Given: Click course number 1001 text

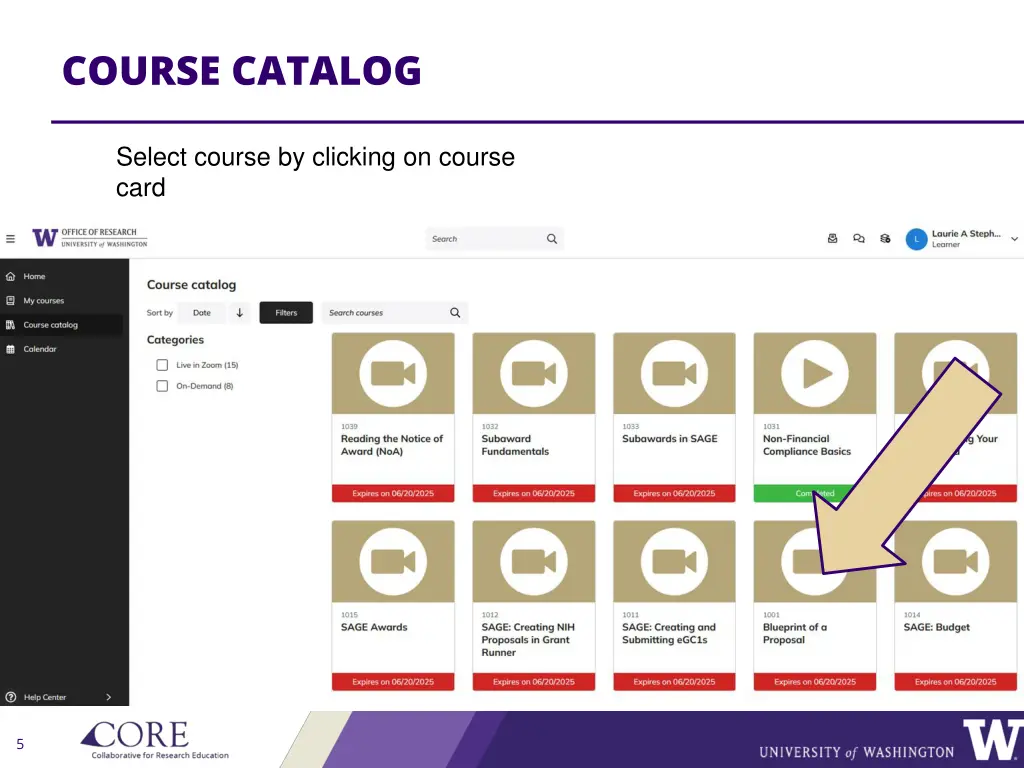Looking at the screenshot, I should coord(771,615).
